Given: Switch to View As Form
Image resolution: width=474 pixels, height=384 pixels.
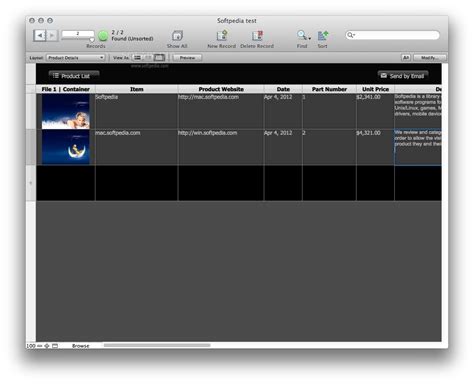Looking at the screenshot, I should 137,58.
